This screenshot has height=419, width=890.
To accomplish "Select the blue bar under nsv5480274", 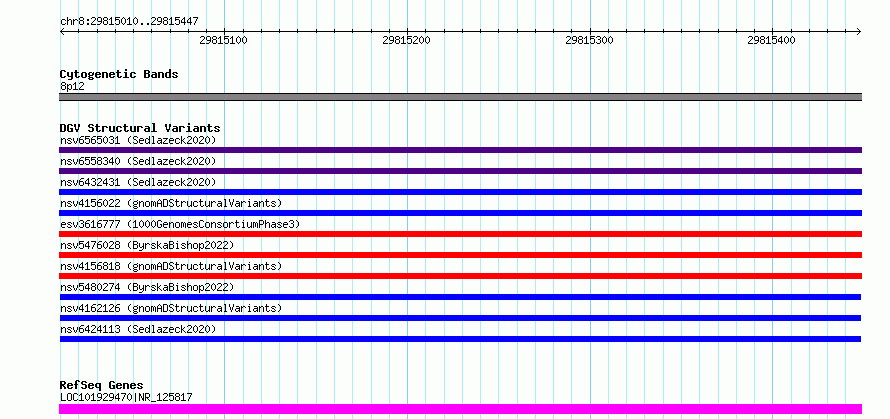I will point(460,297).
